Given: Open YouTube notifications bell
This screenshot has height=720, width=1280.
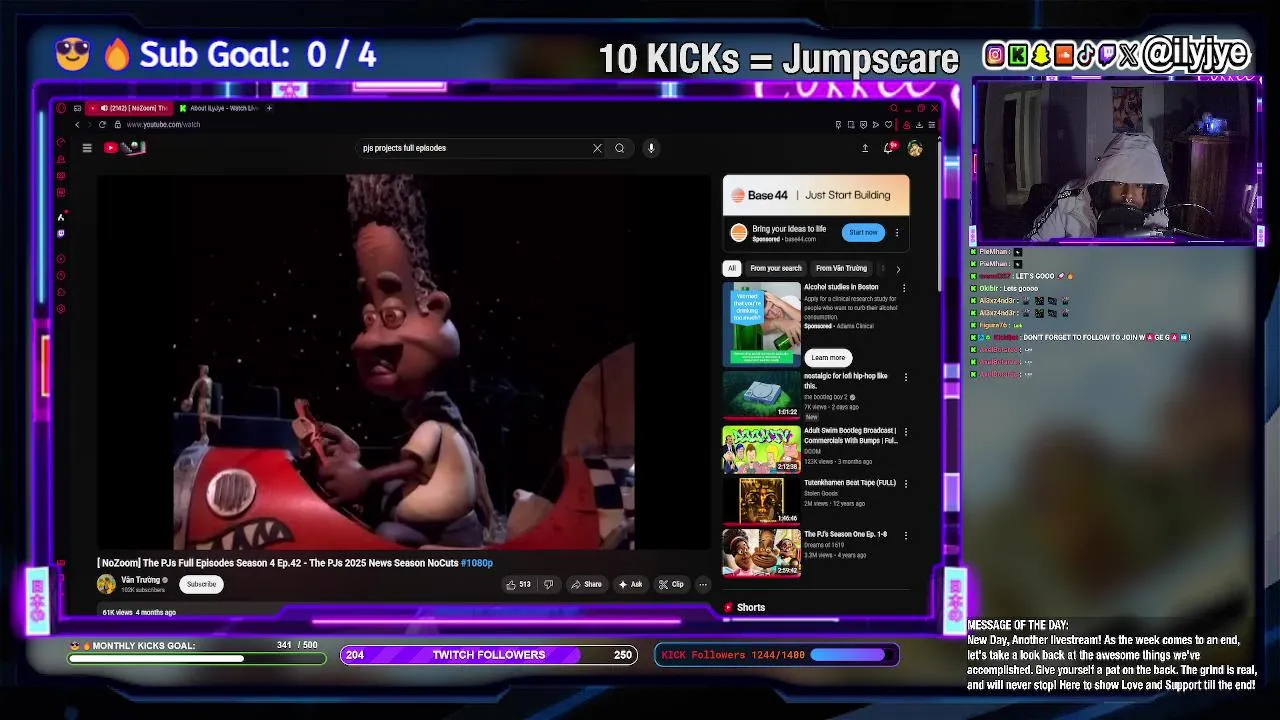Looking at the screenshot, I should (888, 148).
